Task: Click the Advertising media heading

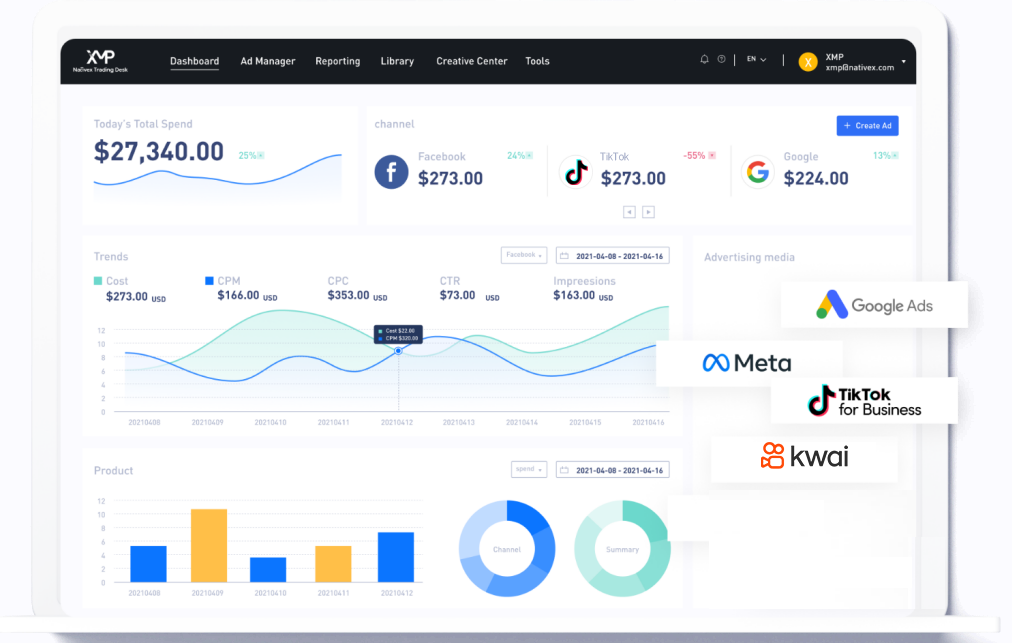Action: click(x=749, y=257)
